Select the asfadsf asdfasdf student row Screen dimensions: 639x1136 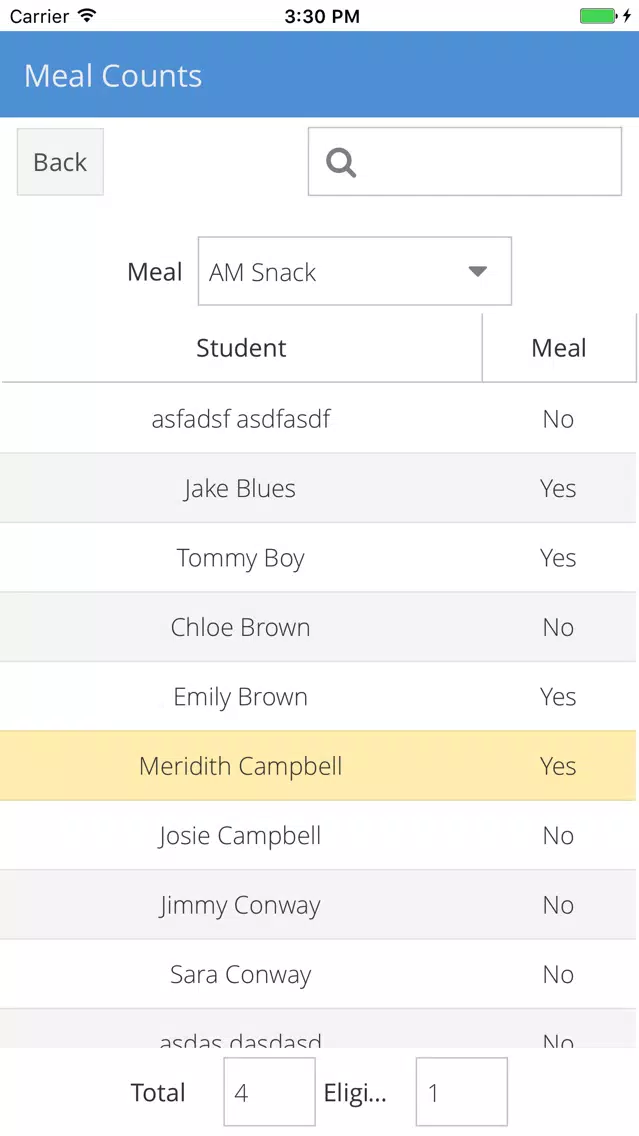pos(318,419)
